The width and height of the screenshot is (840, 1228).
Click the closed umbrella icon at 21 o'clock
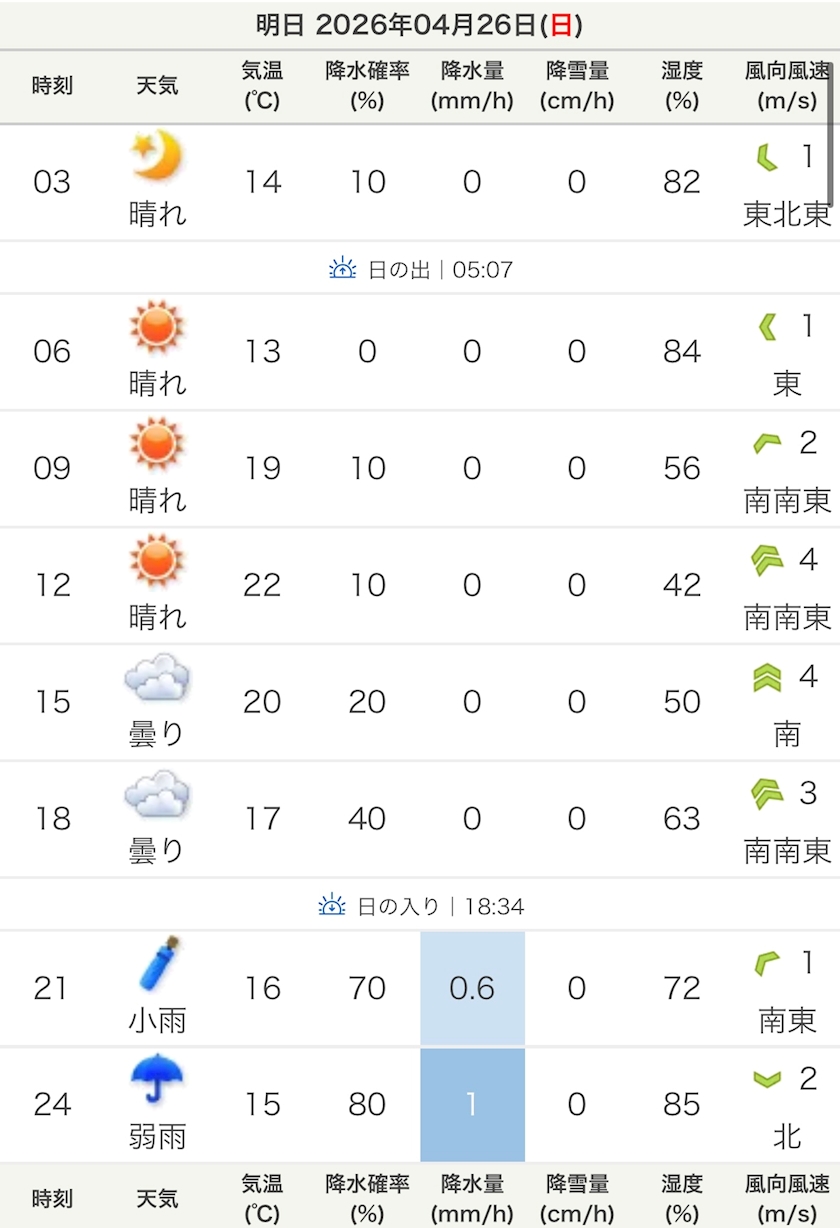tap(159, 963)
